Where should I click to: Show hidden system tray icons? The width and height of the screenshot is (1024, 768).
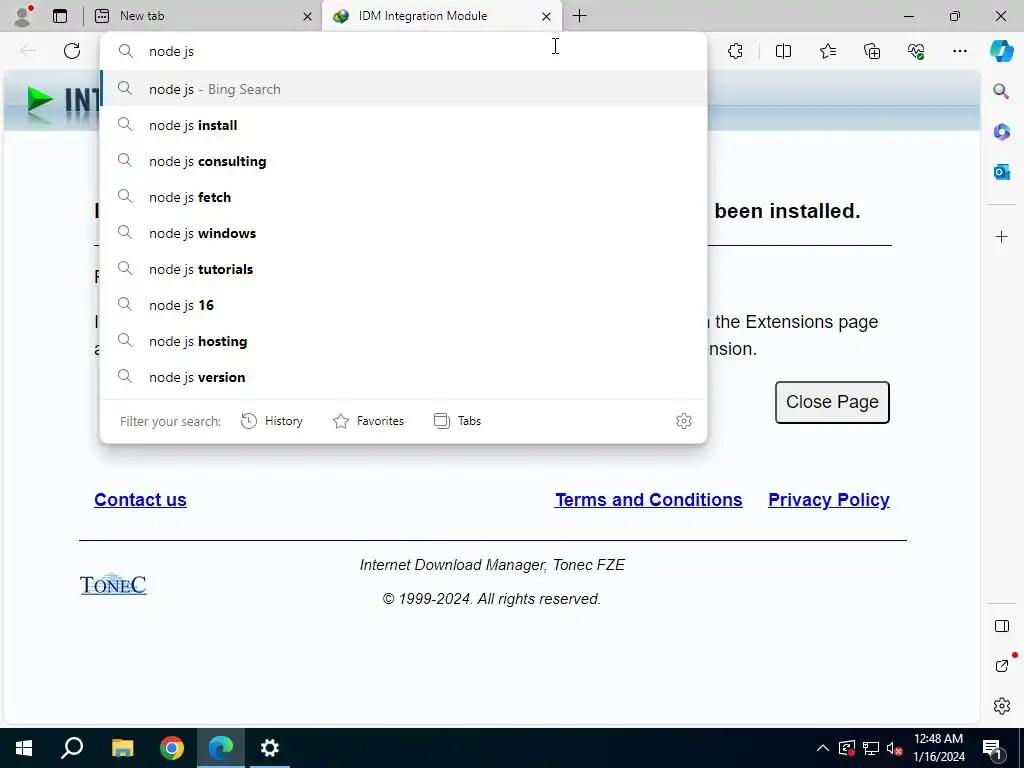823,748
